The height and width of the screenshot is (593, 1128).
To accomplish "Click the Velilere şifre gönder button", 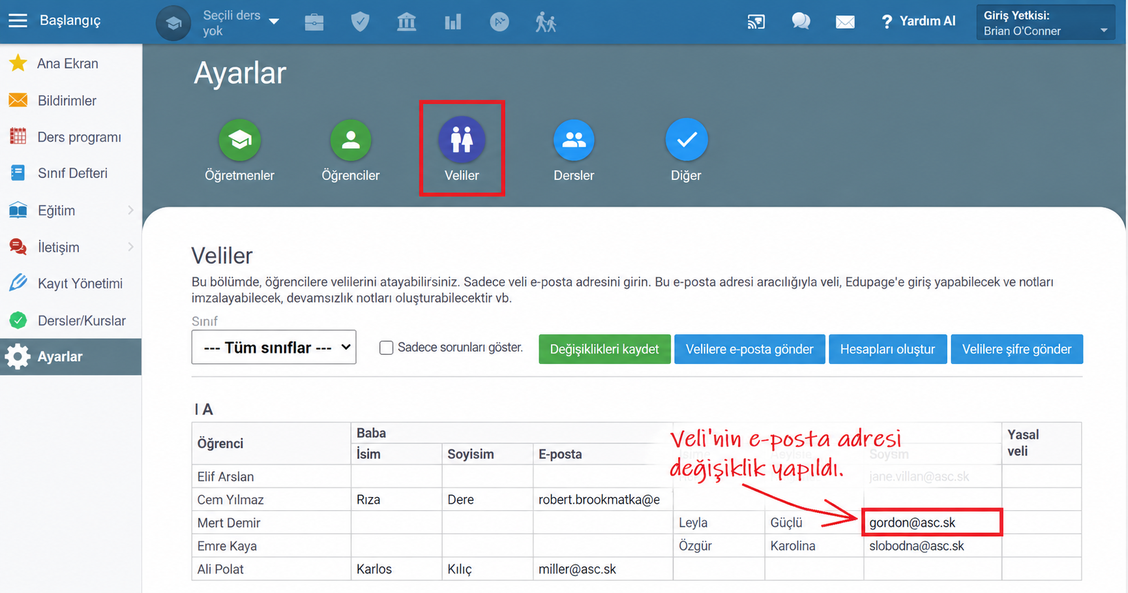I will tap(1016, 349).
